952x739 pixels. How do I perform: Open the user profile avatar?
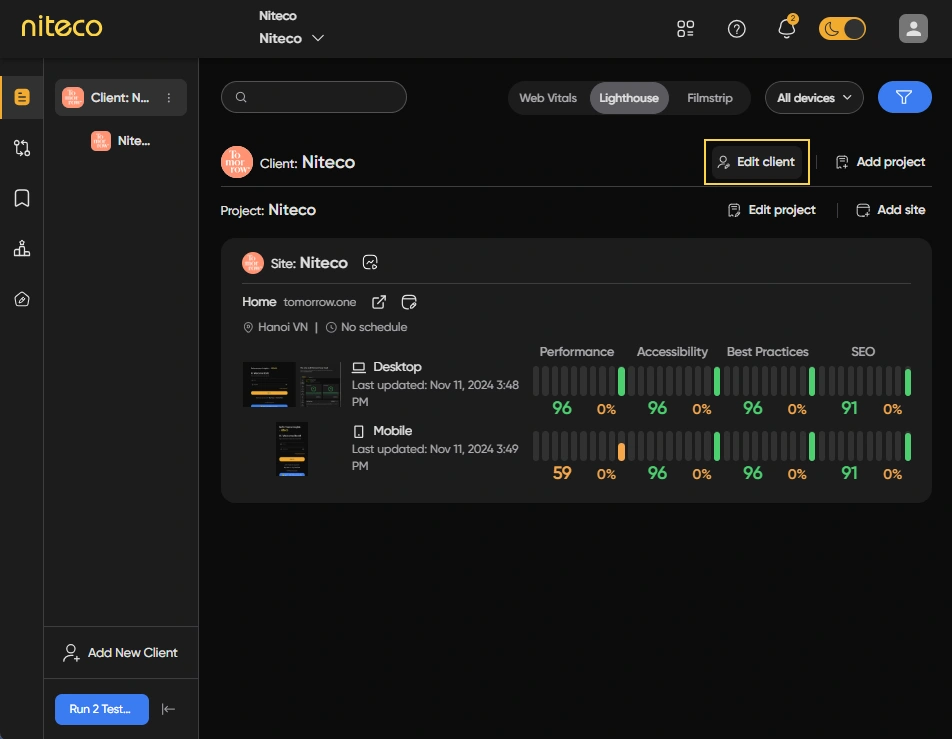click(913, 29)
